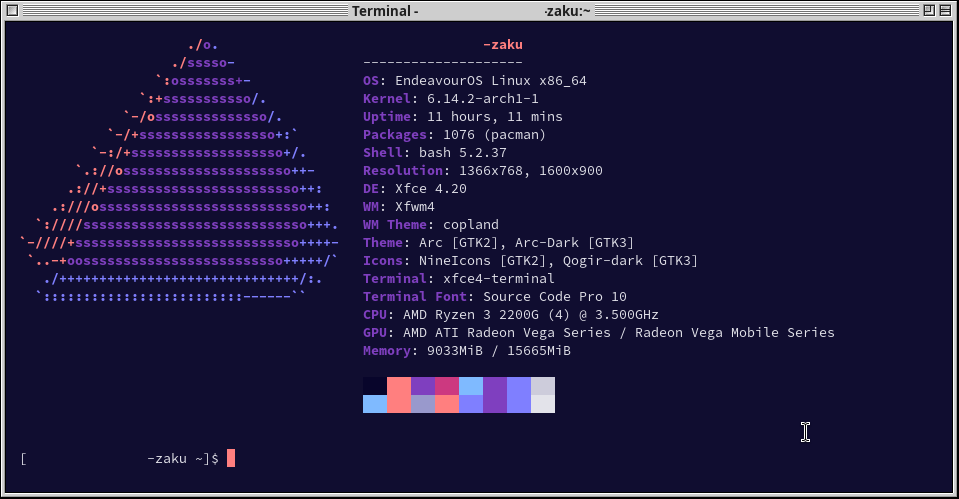Viewport: 959px width, 499px height.
Task: Click the dashed separator line under the username
Action: click(443, 62)
